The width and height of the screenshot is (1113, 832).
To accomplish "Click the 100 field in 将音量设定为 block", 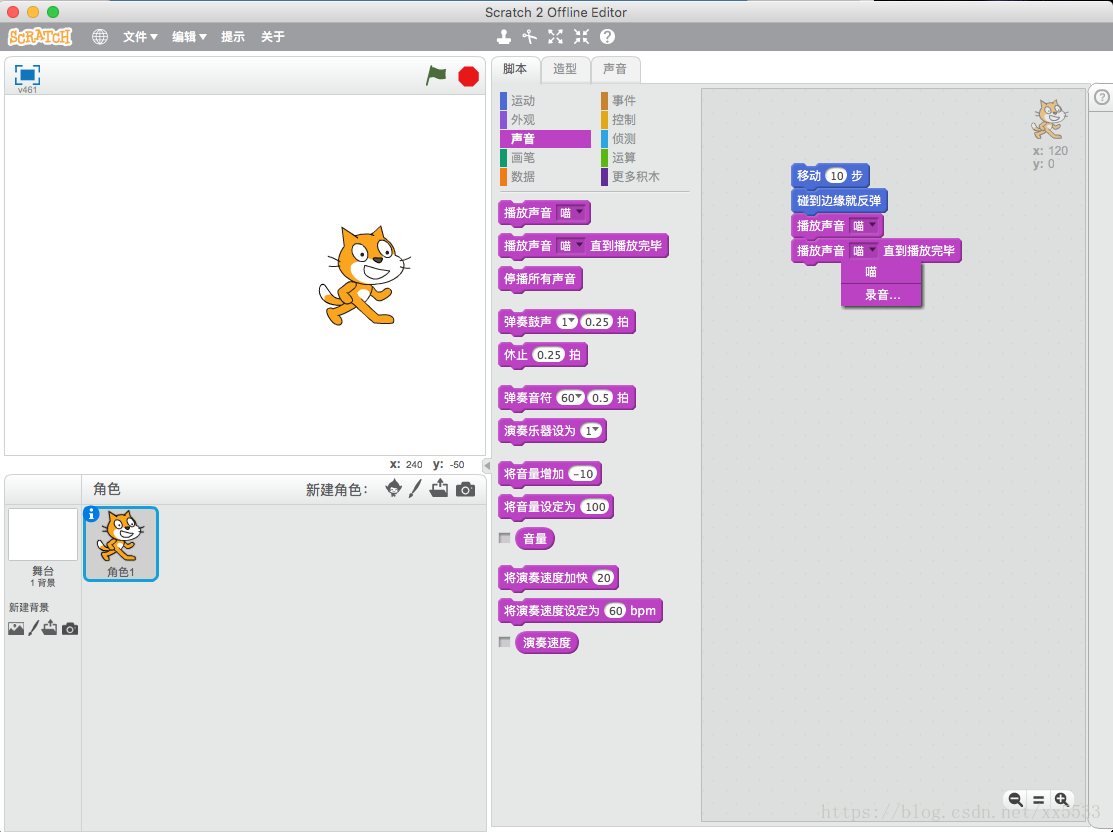I will (x=595, y=507).
